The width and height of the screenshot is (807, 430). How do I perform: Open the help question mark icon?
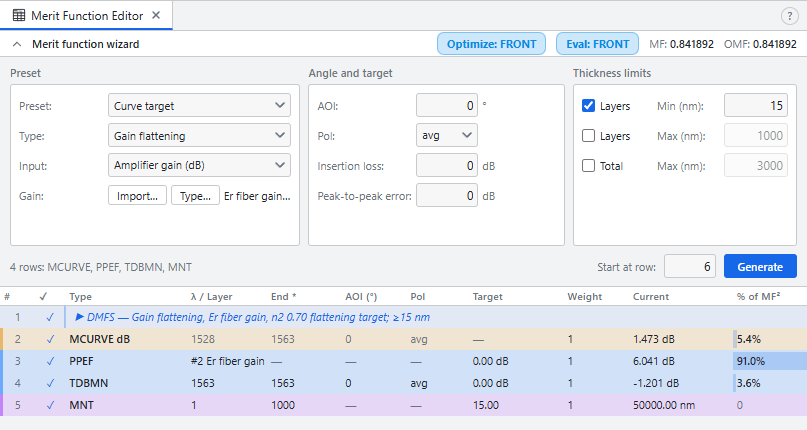click(790, 16)
